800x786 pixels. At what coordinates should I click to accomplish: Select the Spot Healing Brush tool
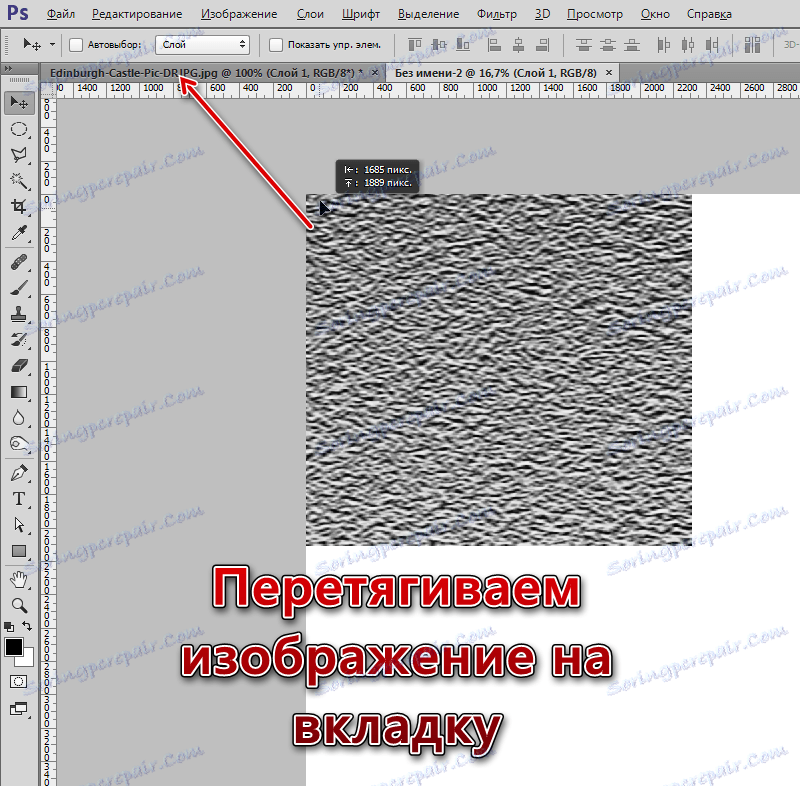coord(19,263)
